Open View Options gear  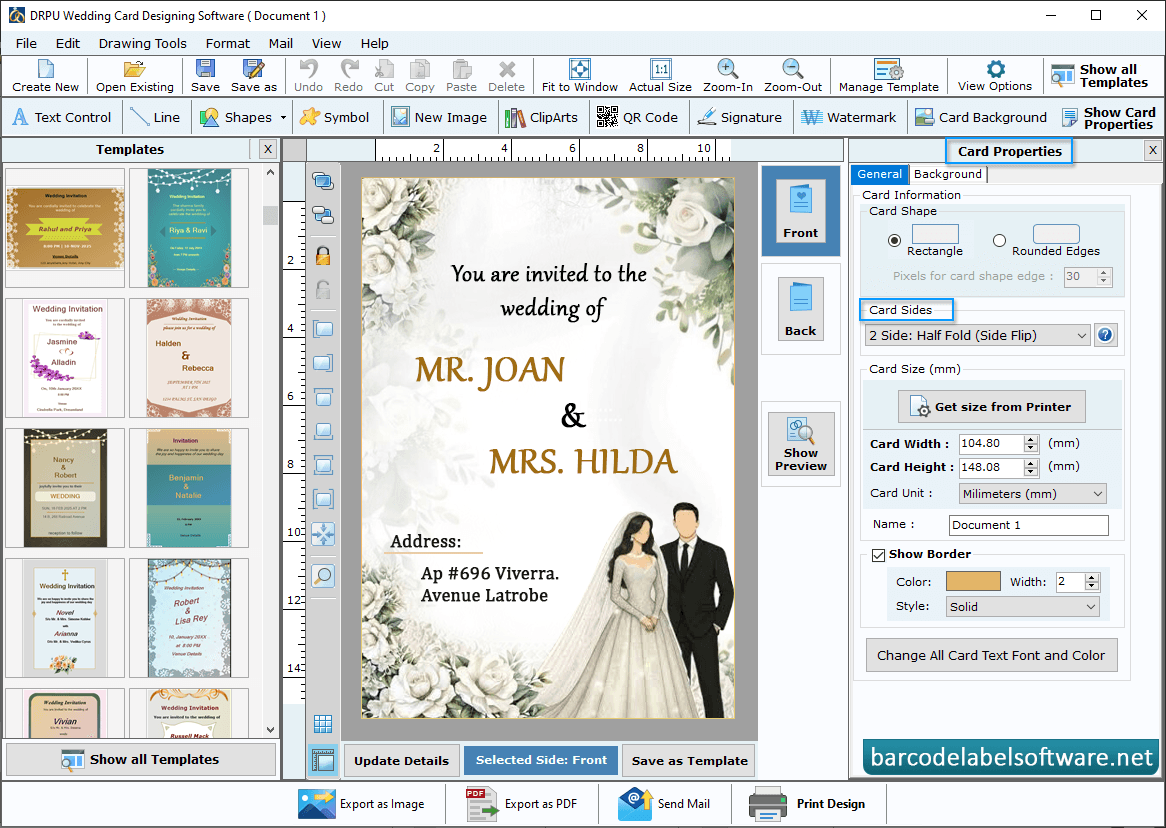(x=995, y=69)
